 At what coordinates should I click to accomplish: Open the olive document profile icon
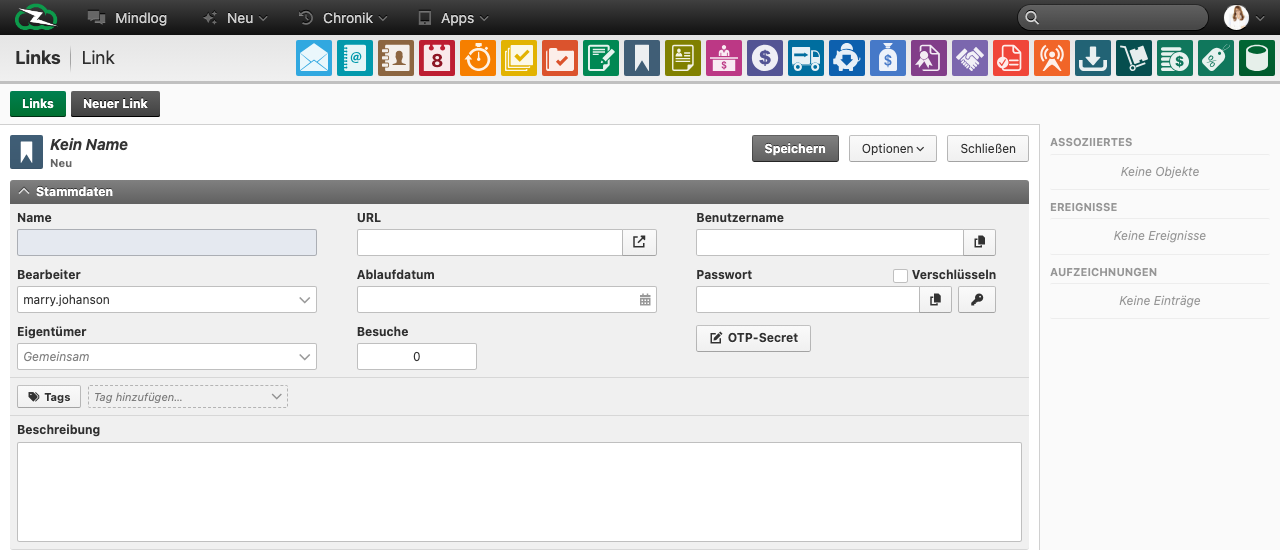683,58
